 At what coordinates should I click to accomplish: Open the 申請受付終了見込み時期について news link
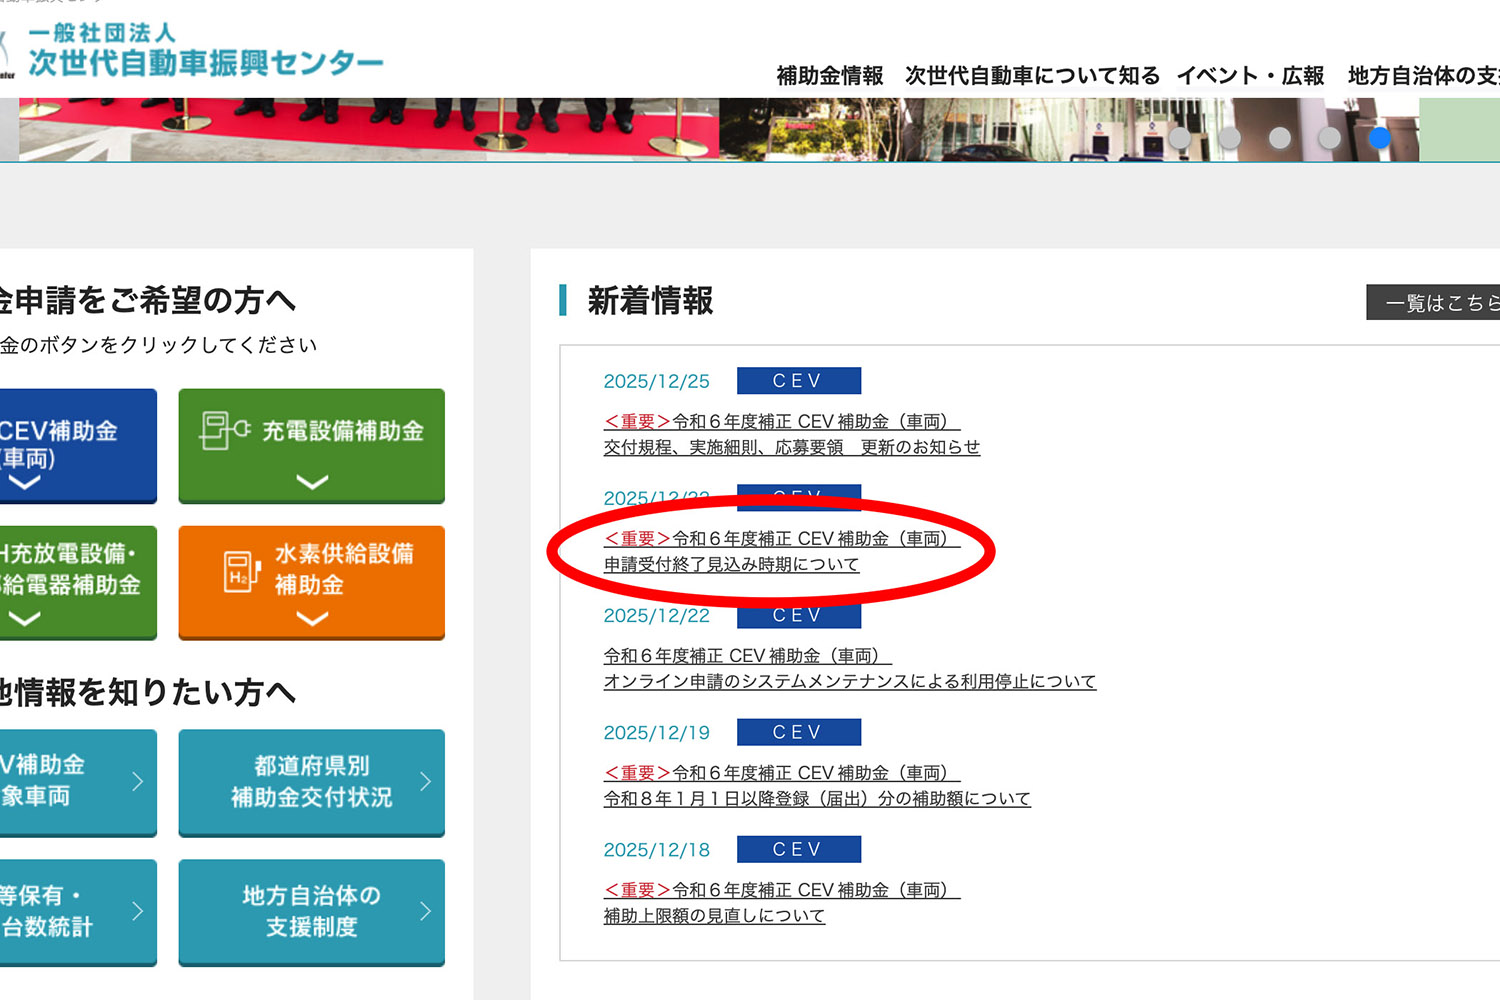tap(731, 565)
